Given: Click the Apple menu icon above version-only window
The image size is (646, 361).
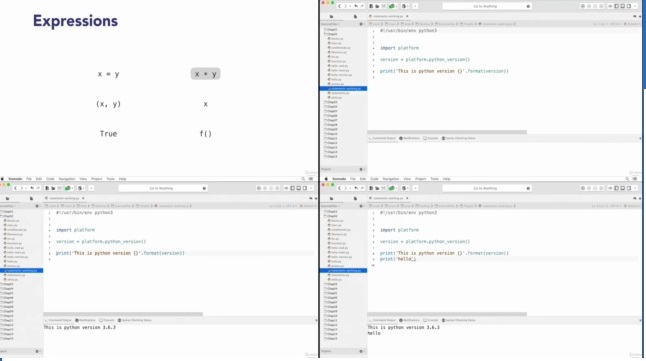Looking at the screenshot, I should [x=2, y=179].
